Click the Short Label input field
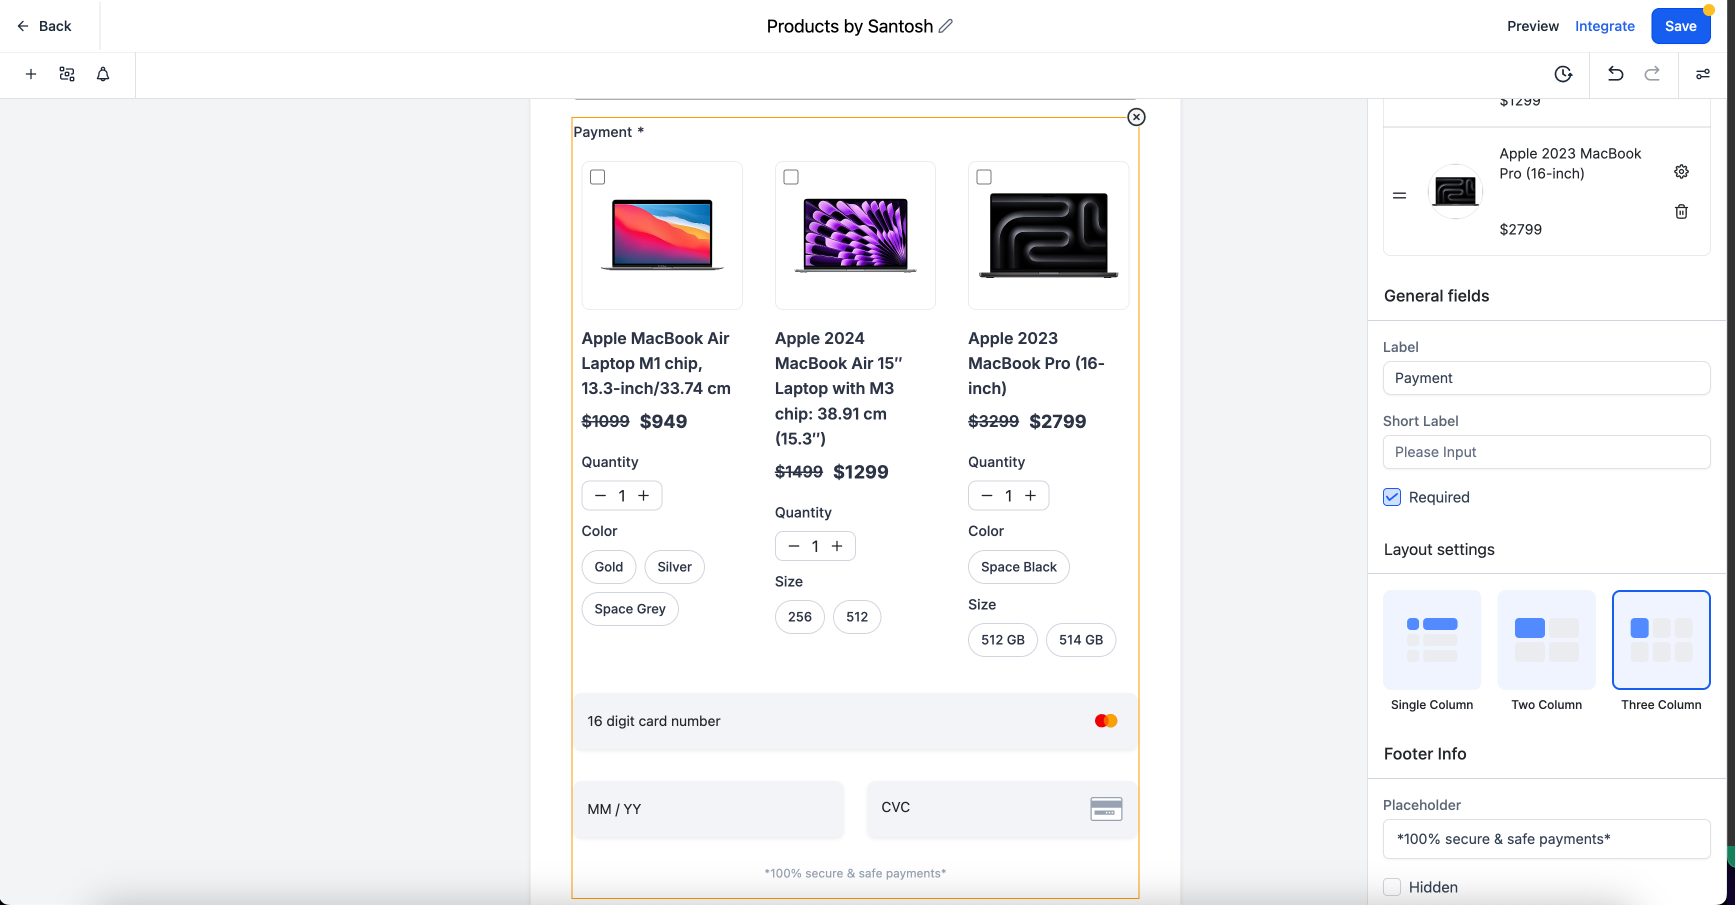Viewport: 1735px width, 905px height. pos(1546,452)
